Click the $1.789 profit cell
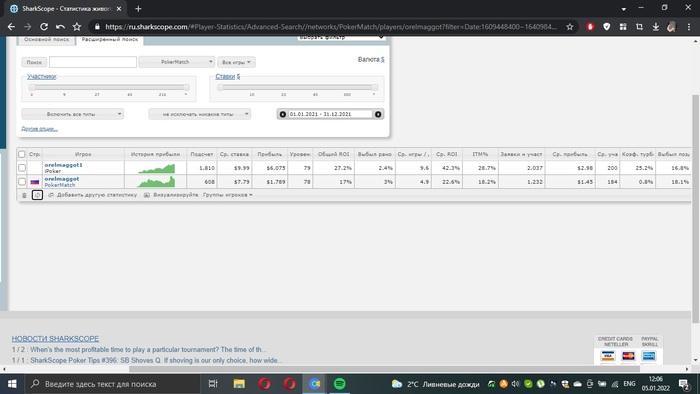Image resolution: width=700 pixels, height=394 pixels. pos(270,182)
